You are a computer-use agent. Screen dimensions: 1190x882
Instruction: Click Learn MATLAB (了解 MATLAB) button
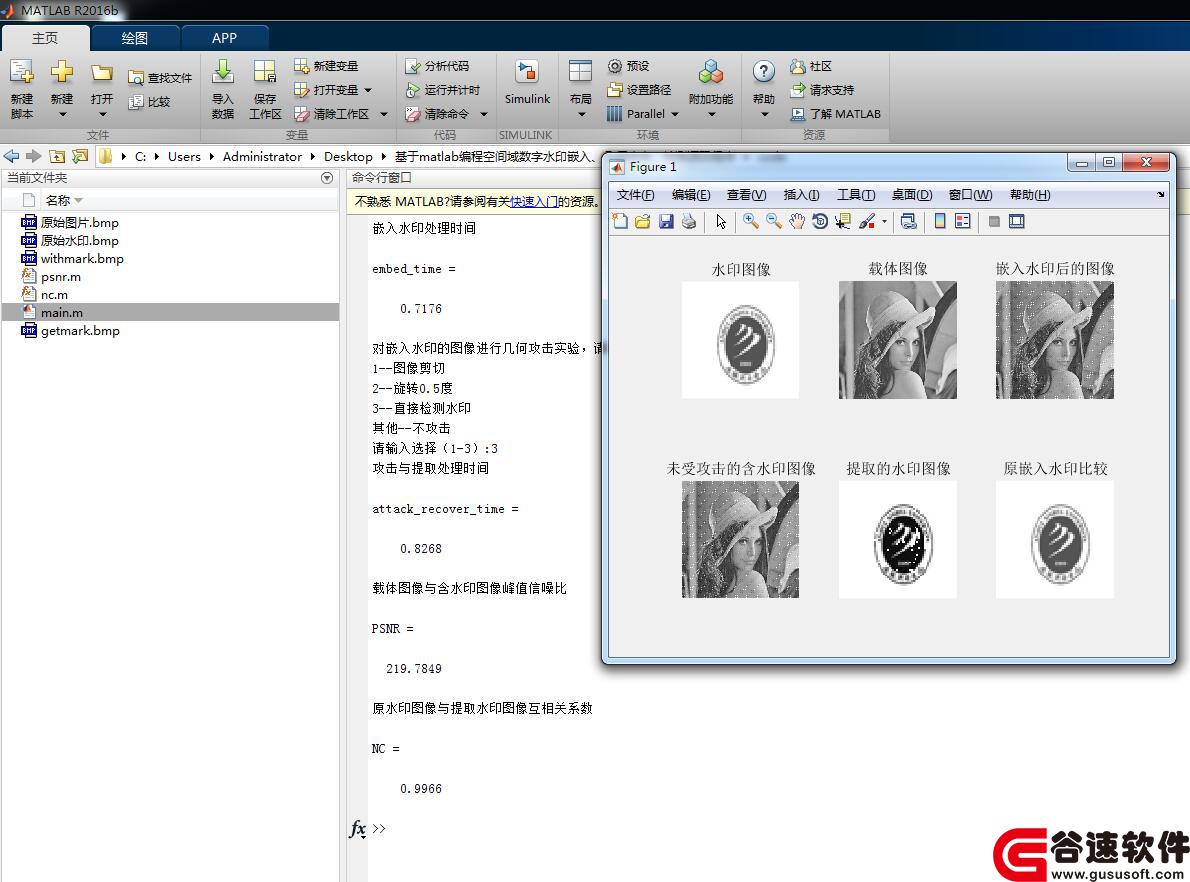pyautogui.click(x=836, y=114)
